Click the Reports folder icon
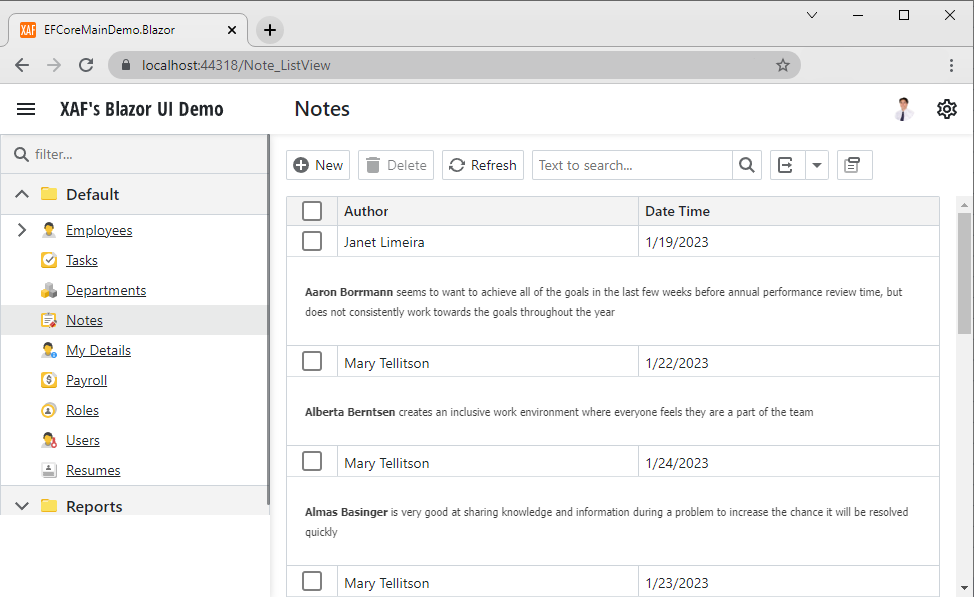Screen dimensions: 974x597 [49, 506]
